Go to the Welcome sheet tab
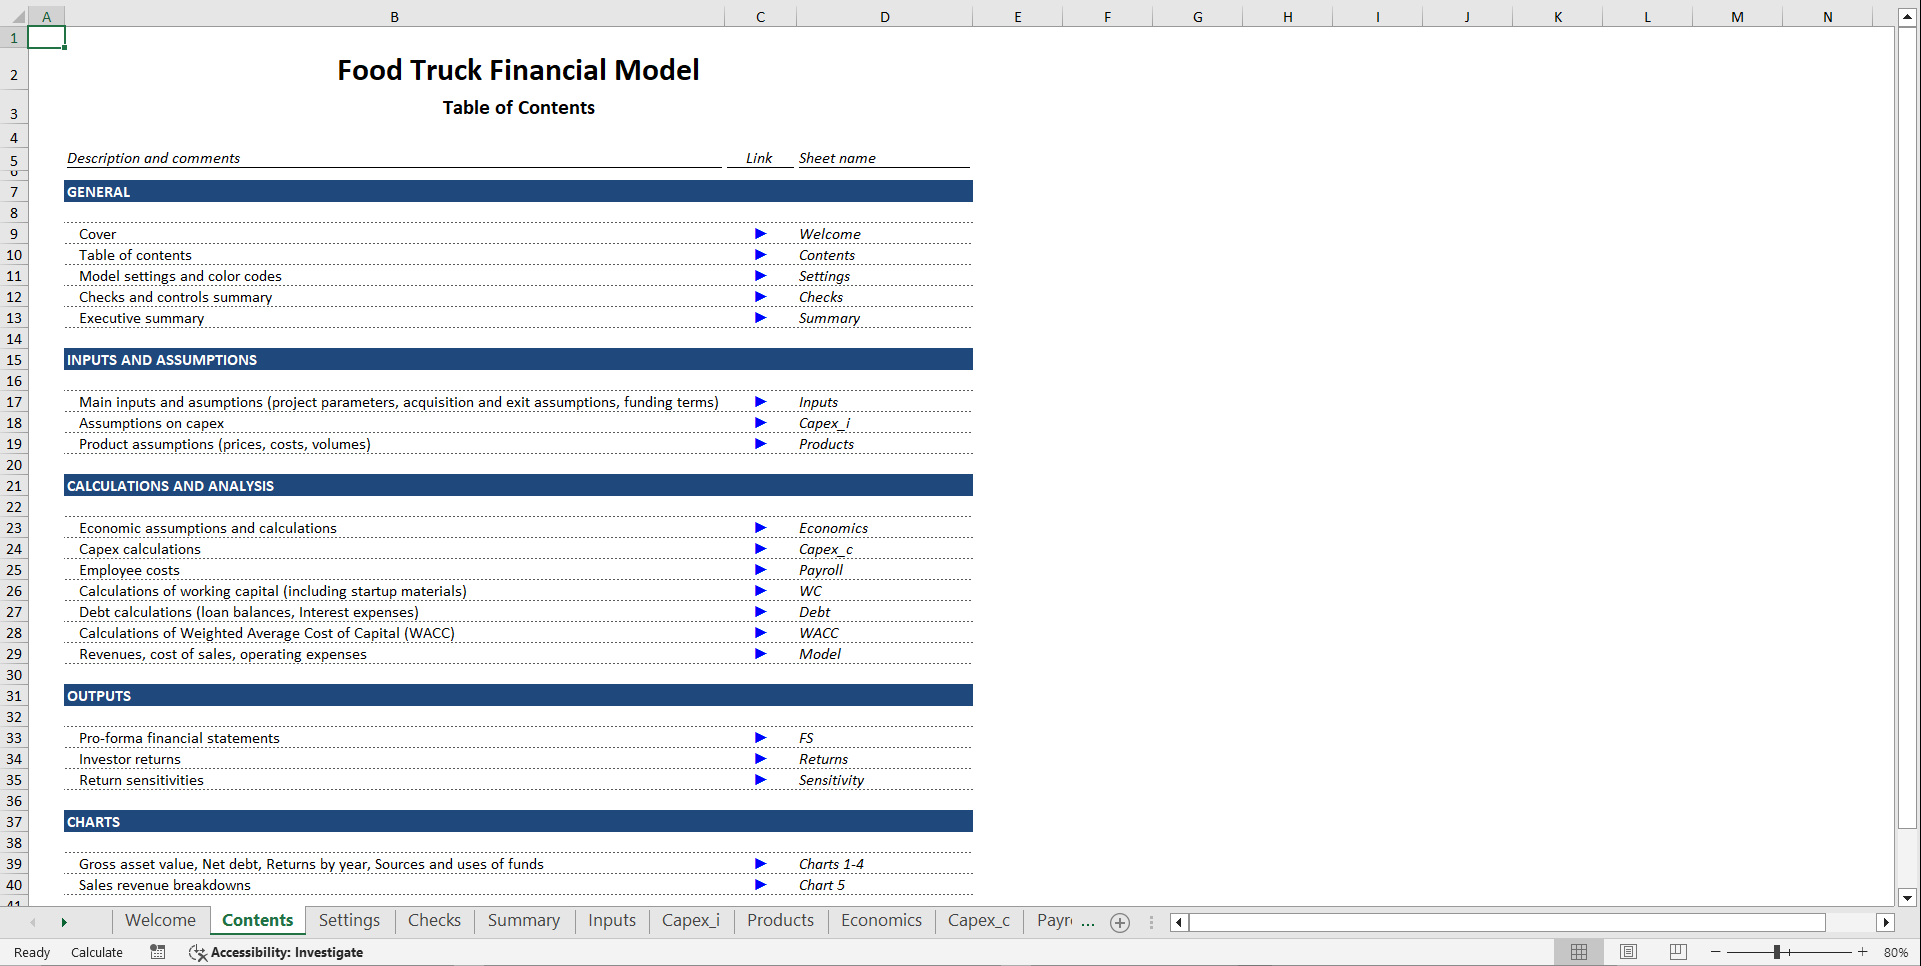Screen dimensions: 1921x966 click(x=160, y=921)
